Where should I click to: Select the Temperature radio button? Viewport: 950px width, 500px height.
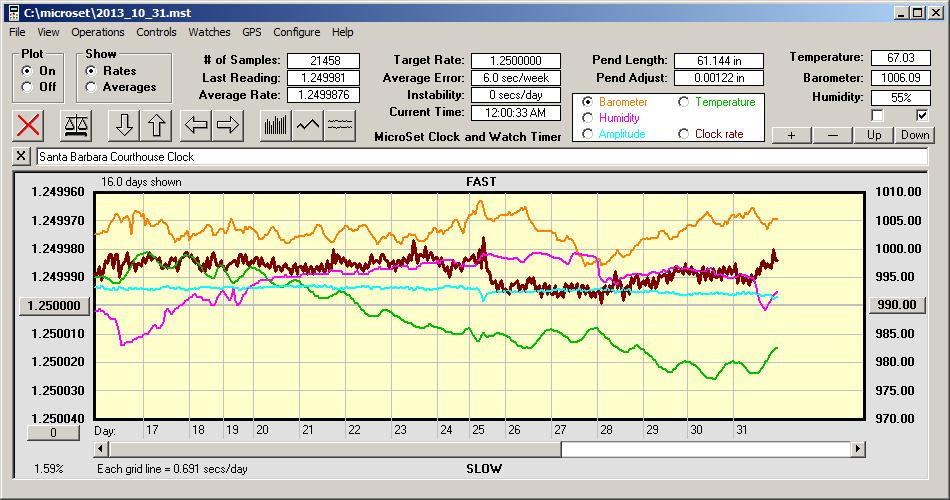coord(683,102)
